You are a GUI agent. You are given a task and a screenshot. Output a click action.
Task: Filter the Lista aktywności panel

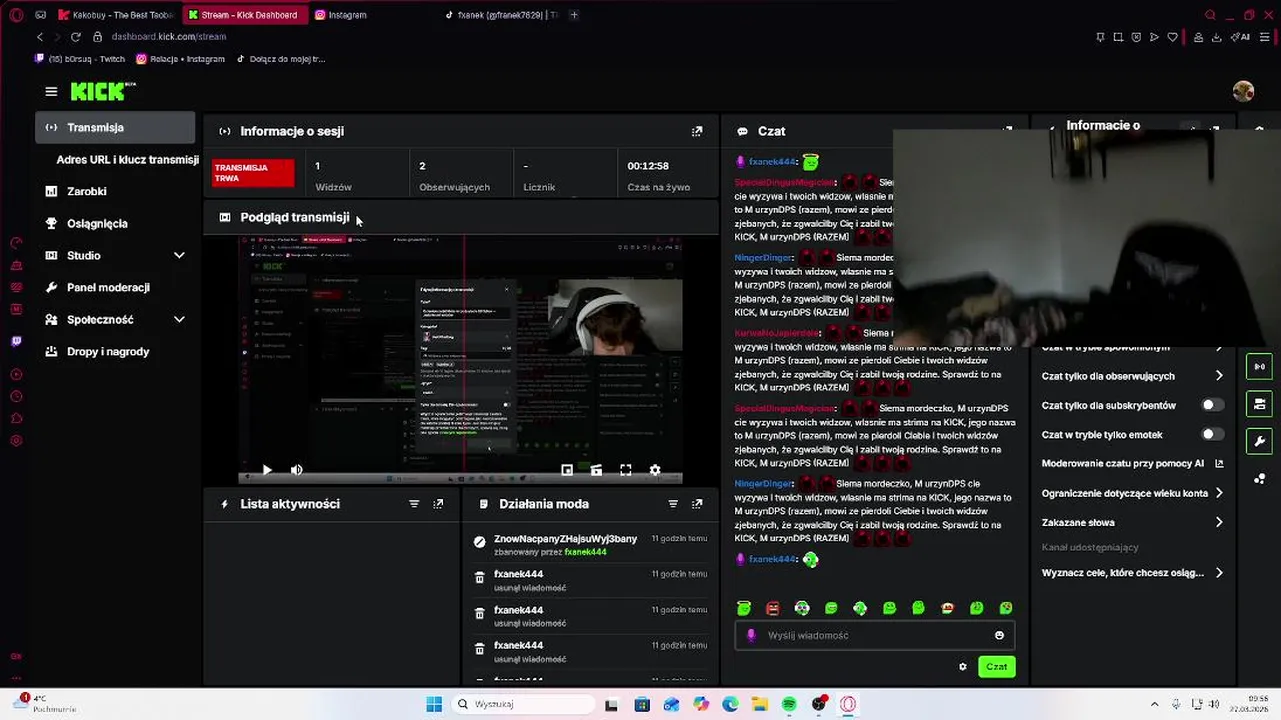tap(414, 504)
